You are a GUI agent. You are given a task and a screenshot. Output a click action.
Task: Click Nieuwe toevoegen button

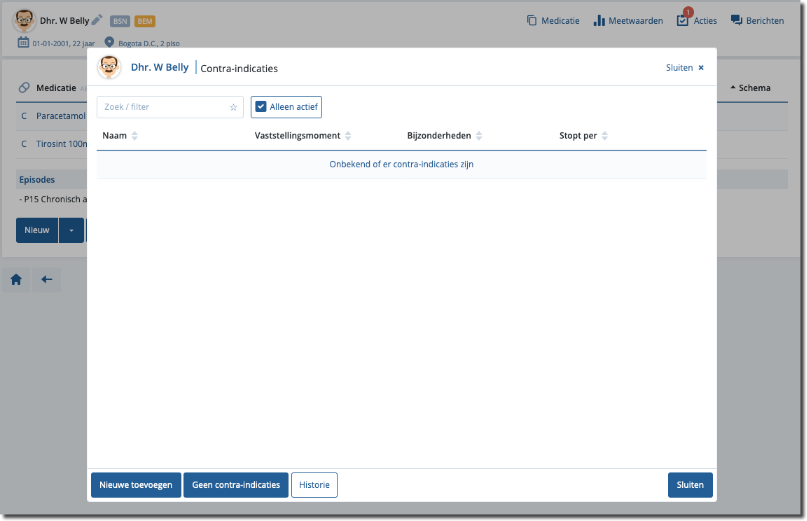tap(136, 485)
